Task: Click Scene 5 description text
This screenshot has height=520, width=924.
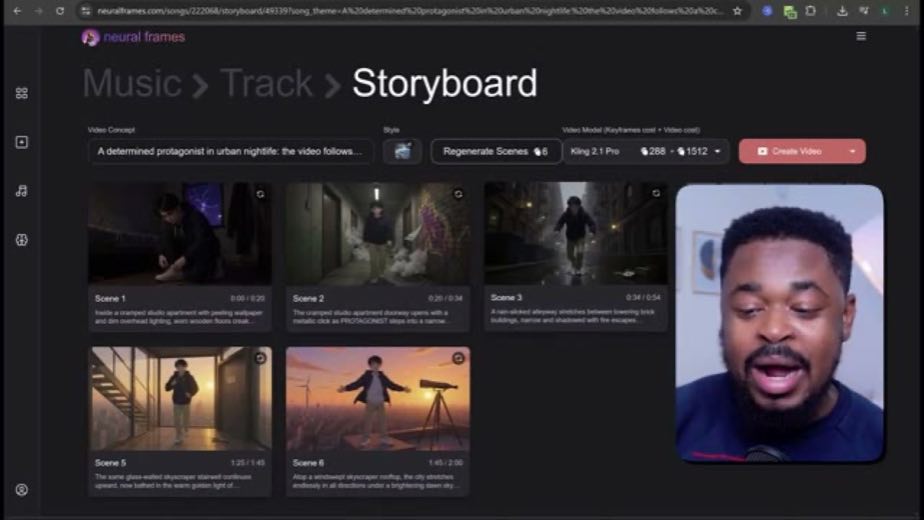Action: [173, 481]
